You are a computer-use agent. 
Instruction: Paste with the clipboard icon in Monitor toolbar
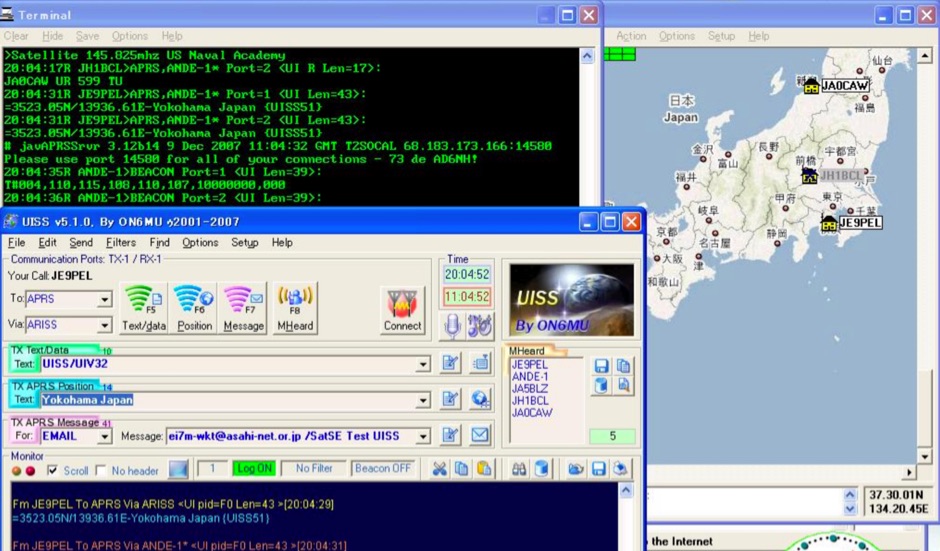pyautogui.click(x=484, y=469)
